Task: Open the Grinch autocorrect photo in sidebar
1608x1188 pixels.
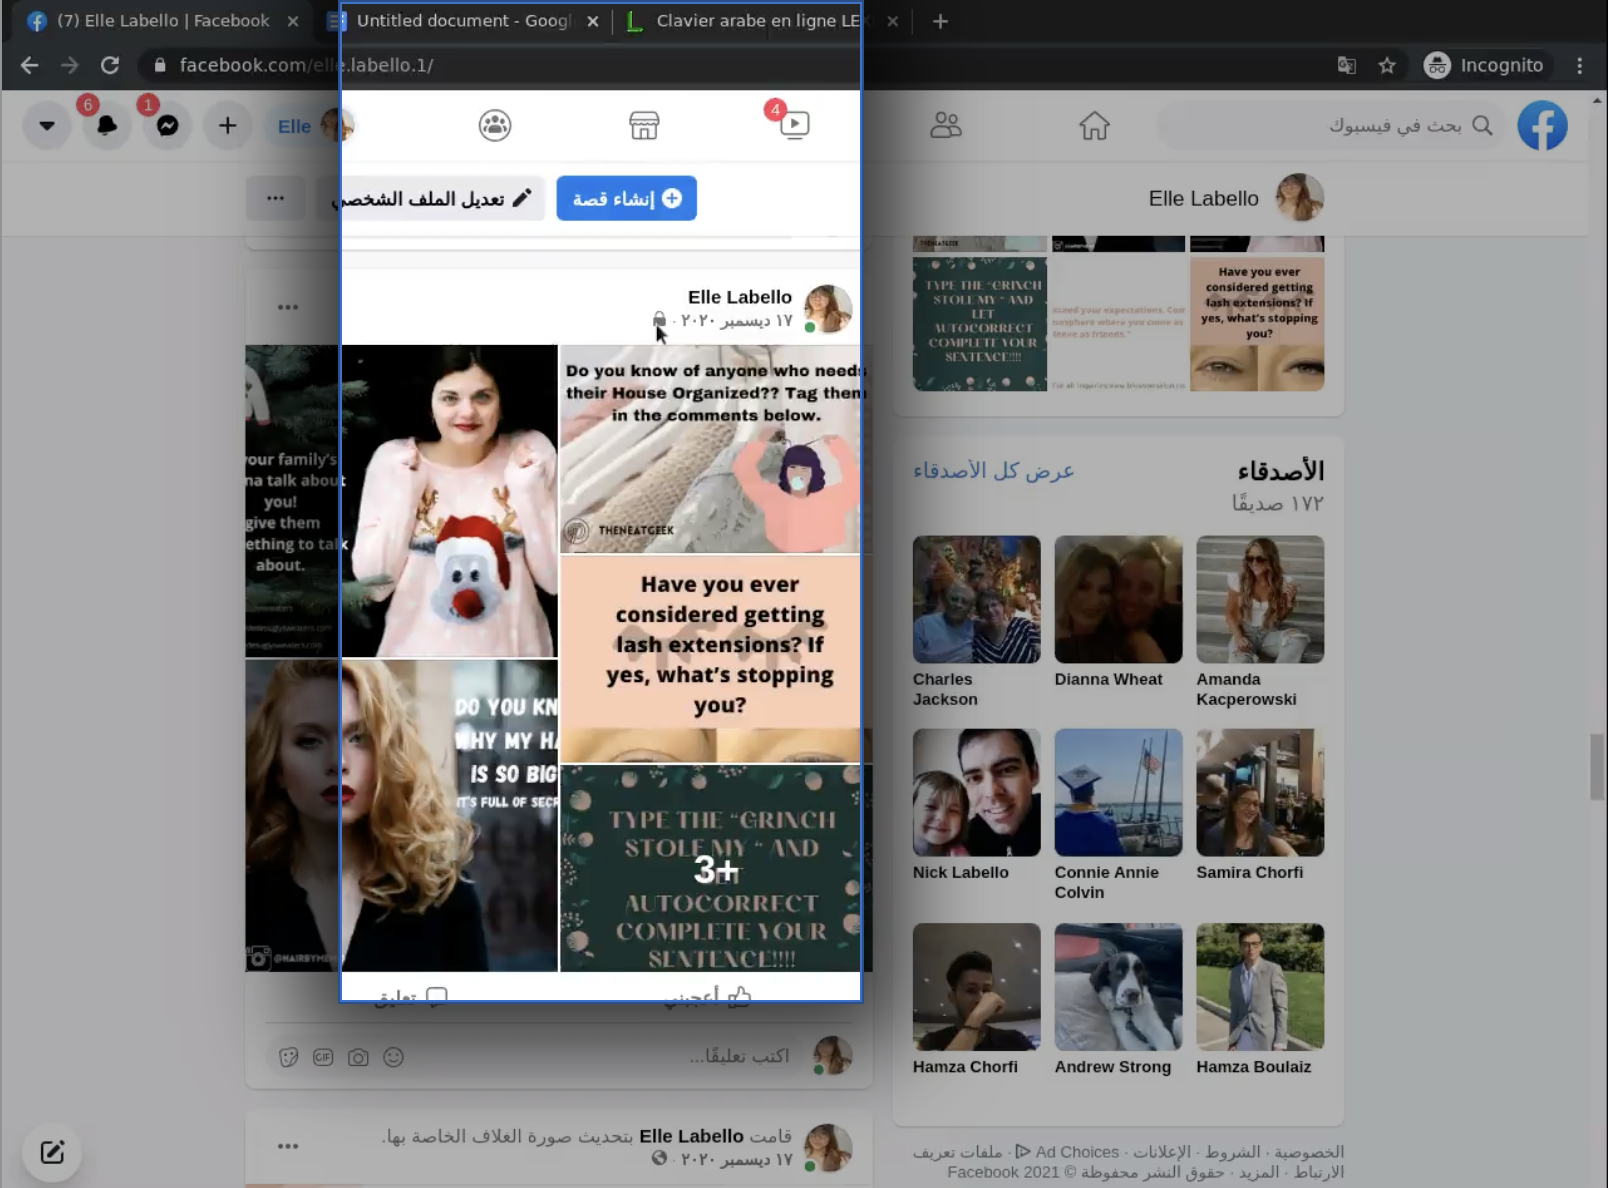Action: pos(980,324)
